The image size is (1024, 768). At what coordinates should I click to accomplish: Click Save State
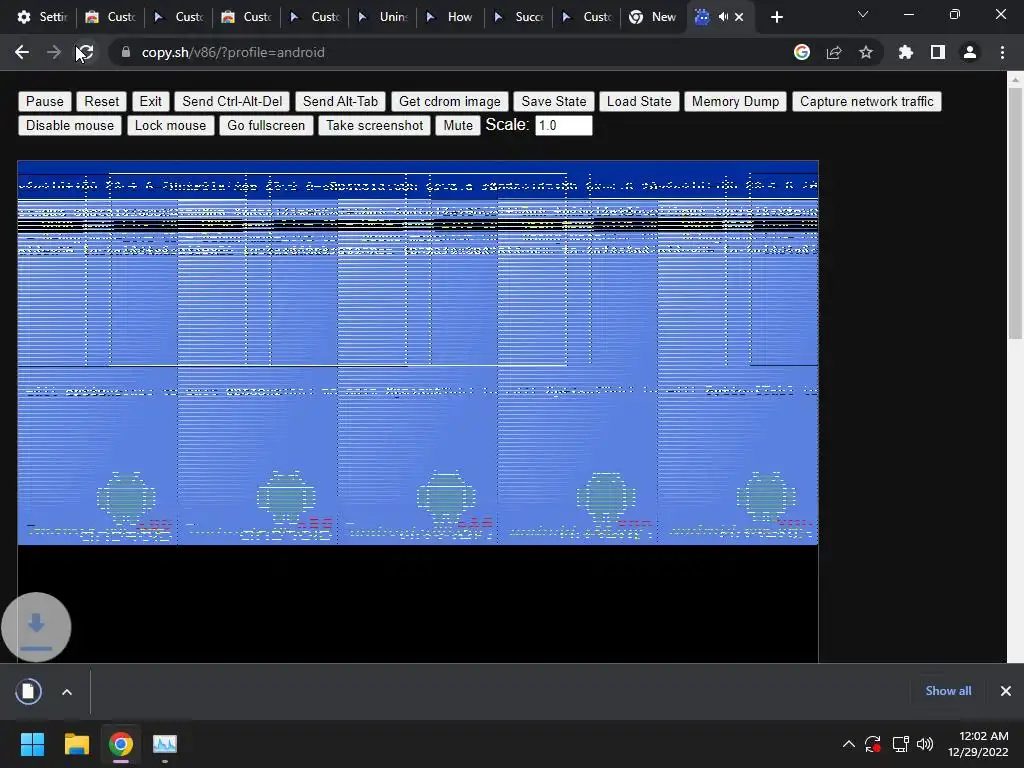pyautogui.click(x=553, y=101)
